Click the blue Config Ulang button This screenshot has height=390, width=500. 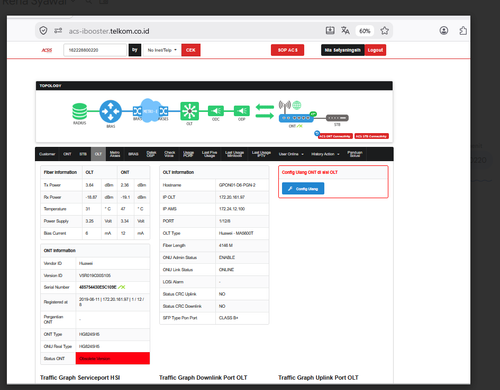tap(303, 189)
